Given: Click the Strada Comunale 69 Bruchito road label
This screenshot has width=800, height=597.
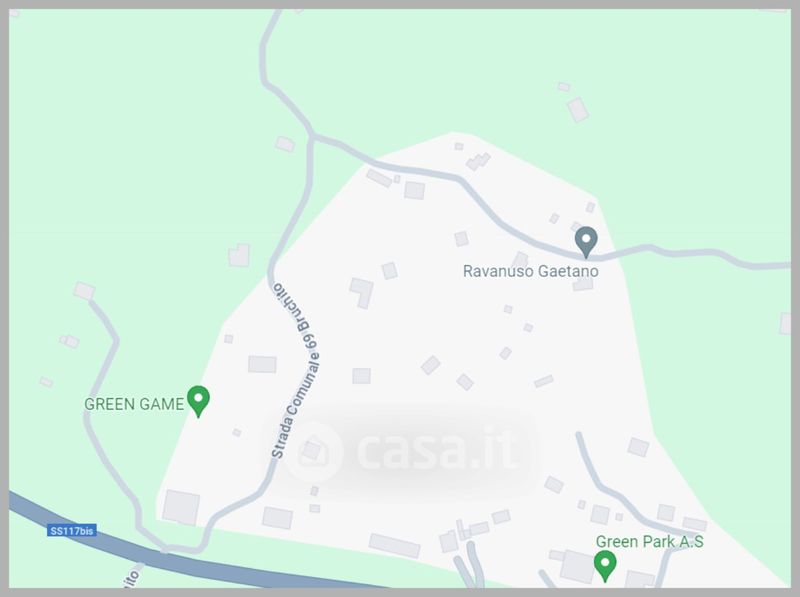Looking at the screenshot, I should click(297, 369).
